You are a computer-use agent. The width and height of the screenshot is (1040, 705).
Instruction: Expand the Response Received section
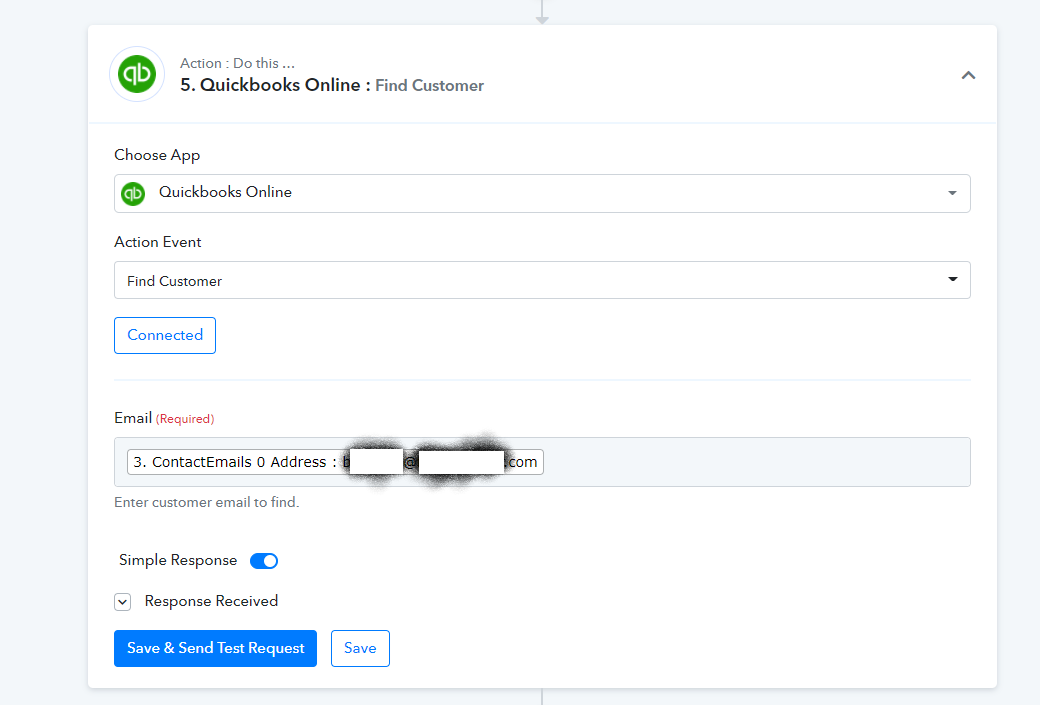pos(122,602)
